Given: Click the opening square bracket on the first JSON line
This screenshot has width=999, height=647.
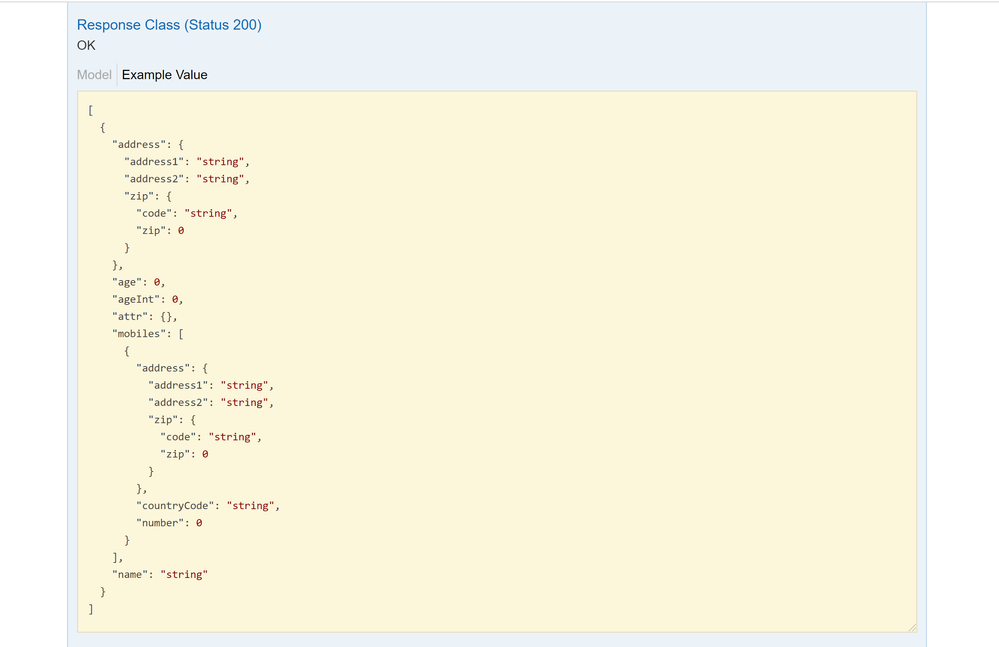Looking at the screenshot, I should point(91,110).
